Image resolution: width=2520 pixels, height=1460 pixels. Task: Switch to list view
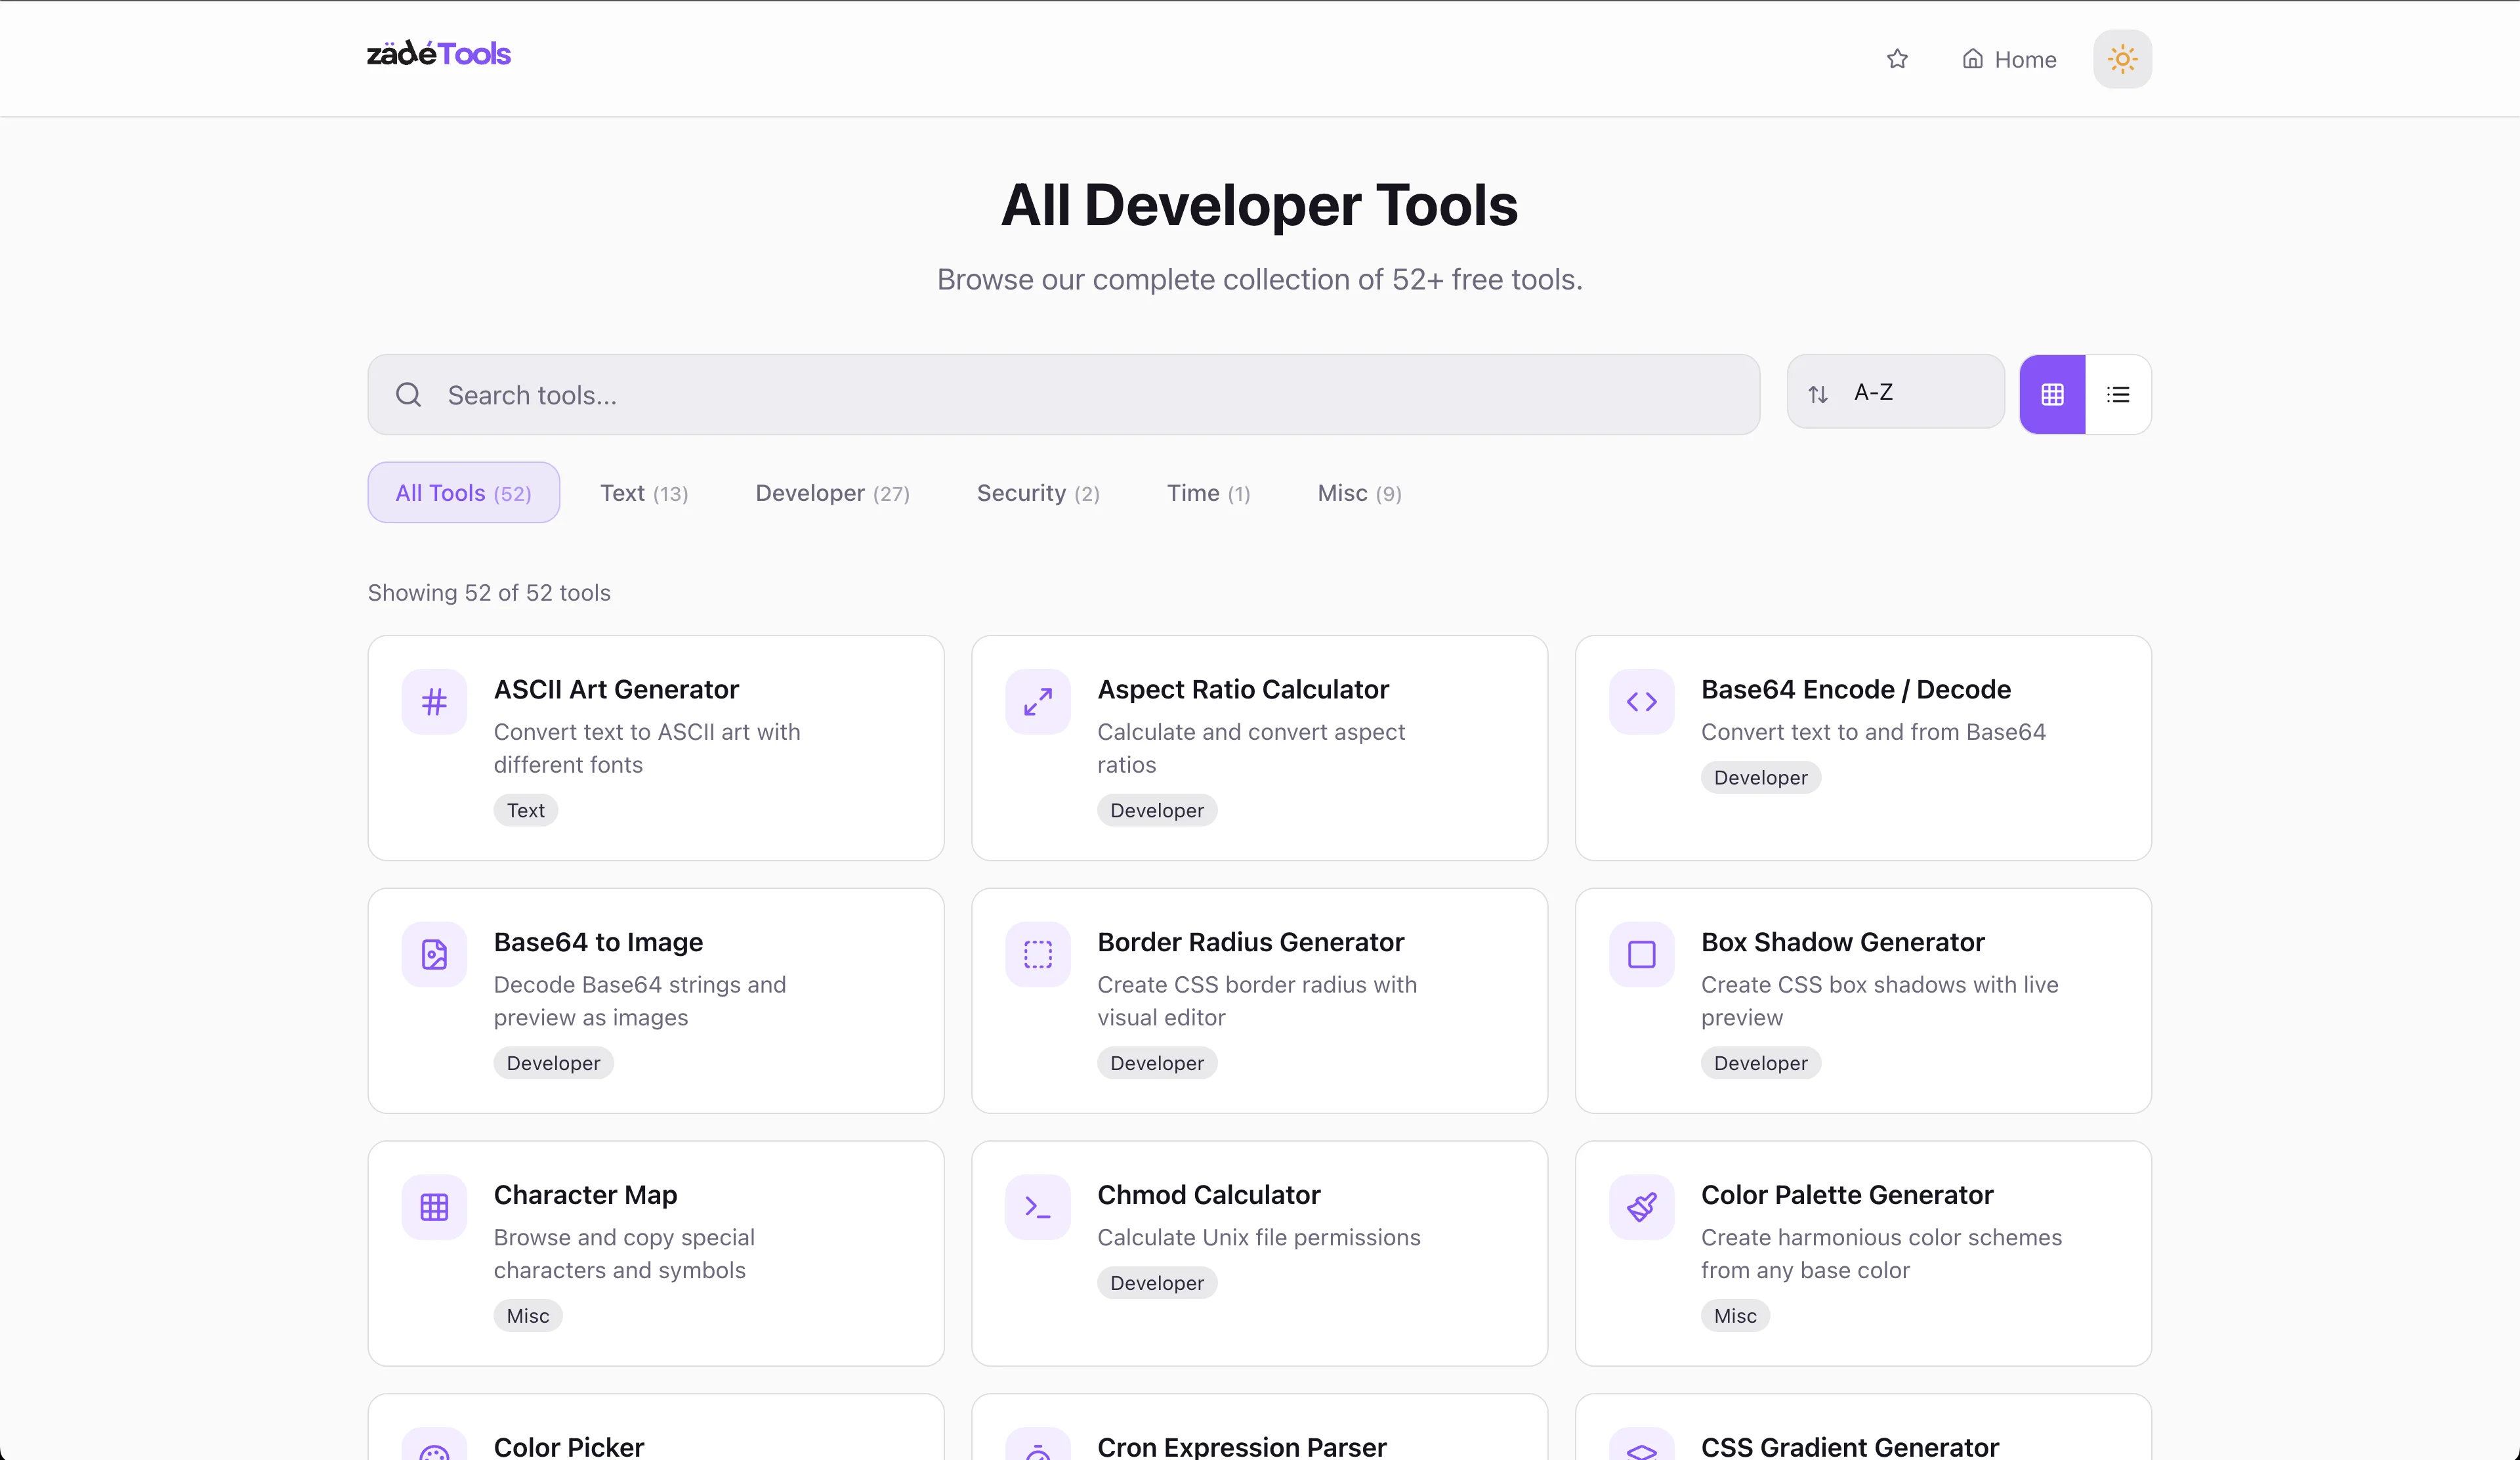(2118, 394)
